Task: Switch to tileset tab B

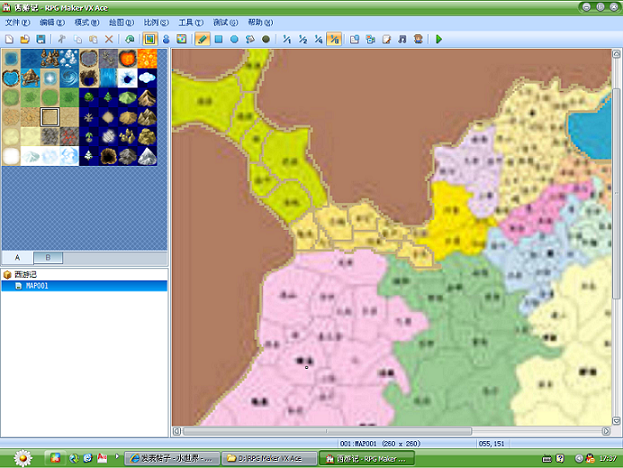Action: coord(48,257)
